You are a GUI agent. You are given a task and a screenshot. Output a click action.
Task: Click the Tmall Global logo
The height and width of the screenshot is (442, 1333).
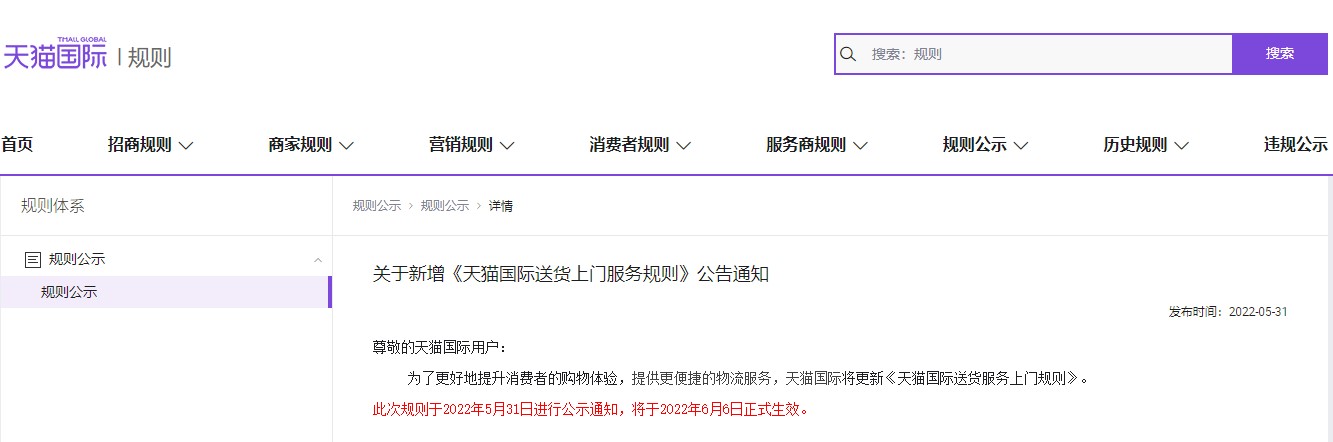(x=54, y=54)
